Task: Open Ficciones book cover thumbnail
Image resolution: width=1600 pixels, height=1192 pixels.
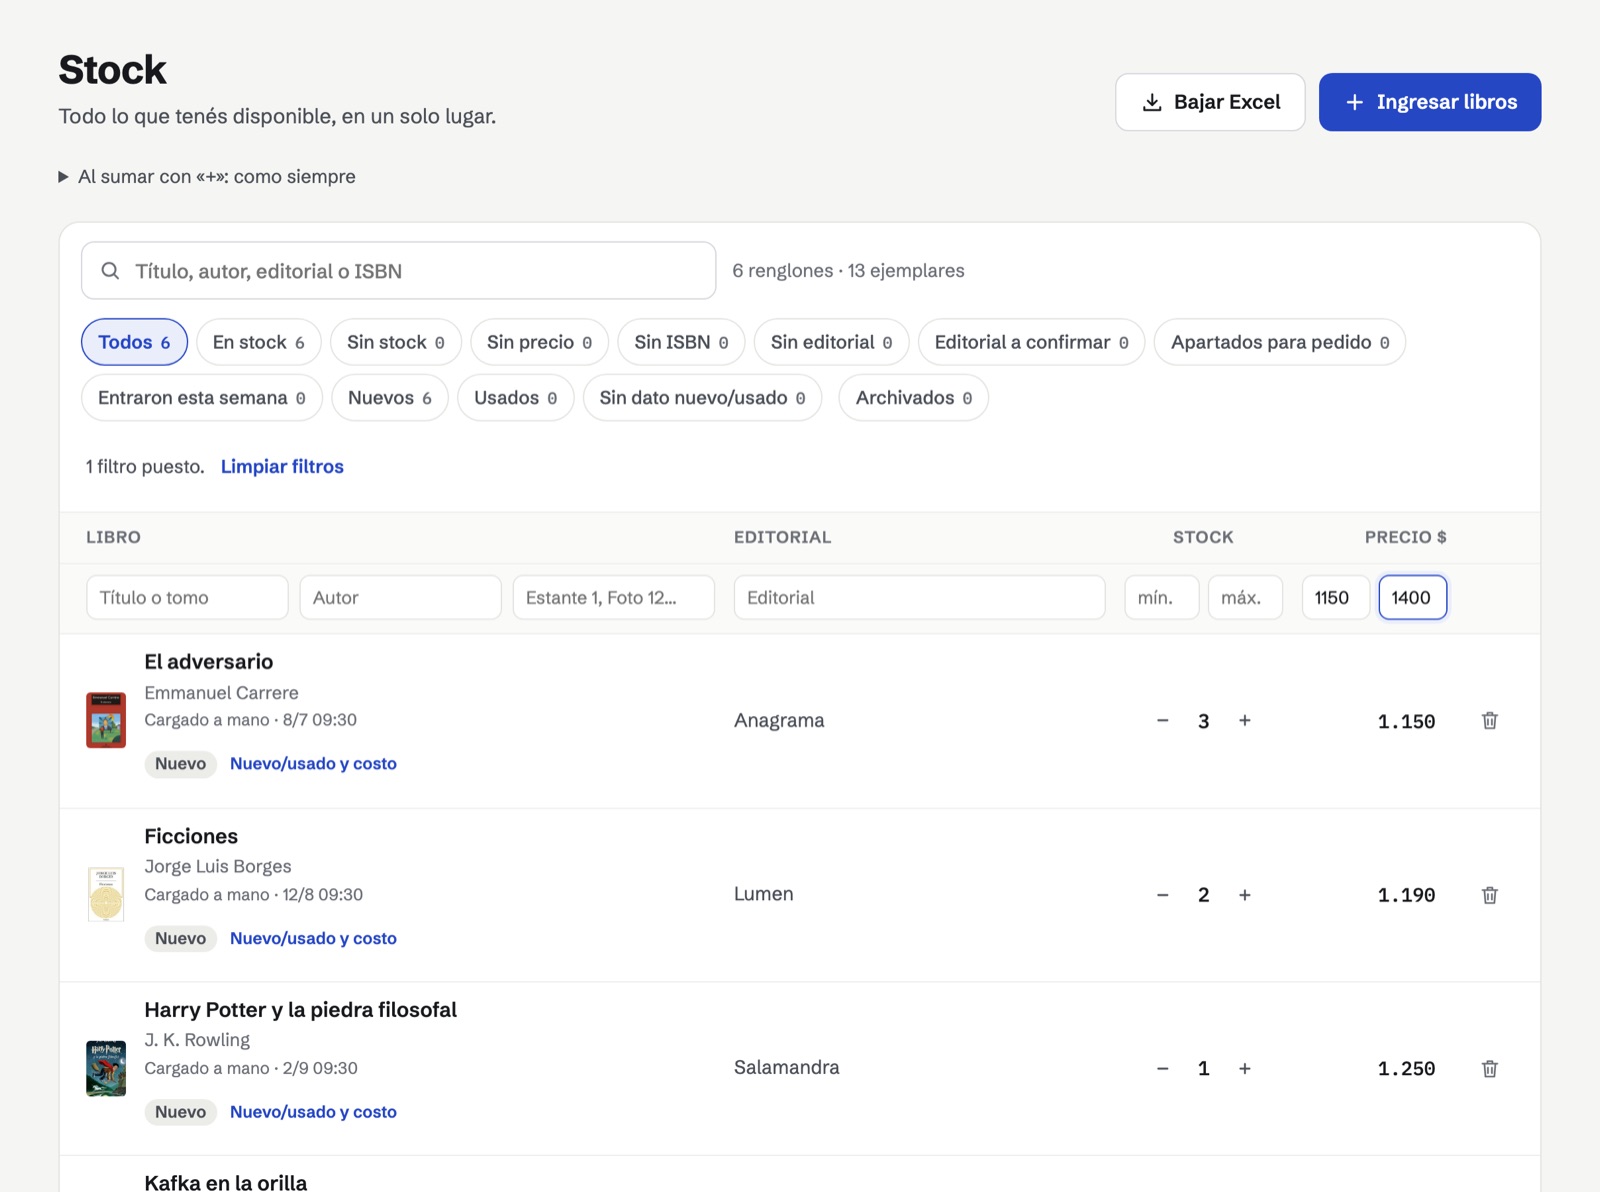Action: [x=106, y=894]
